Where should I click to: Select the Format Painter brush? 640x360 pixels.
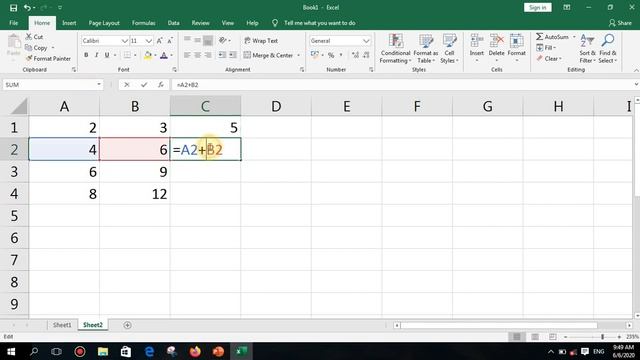[29, 58]
